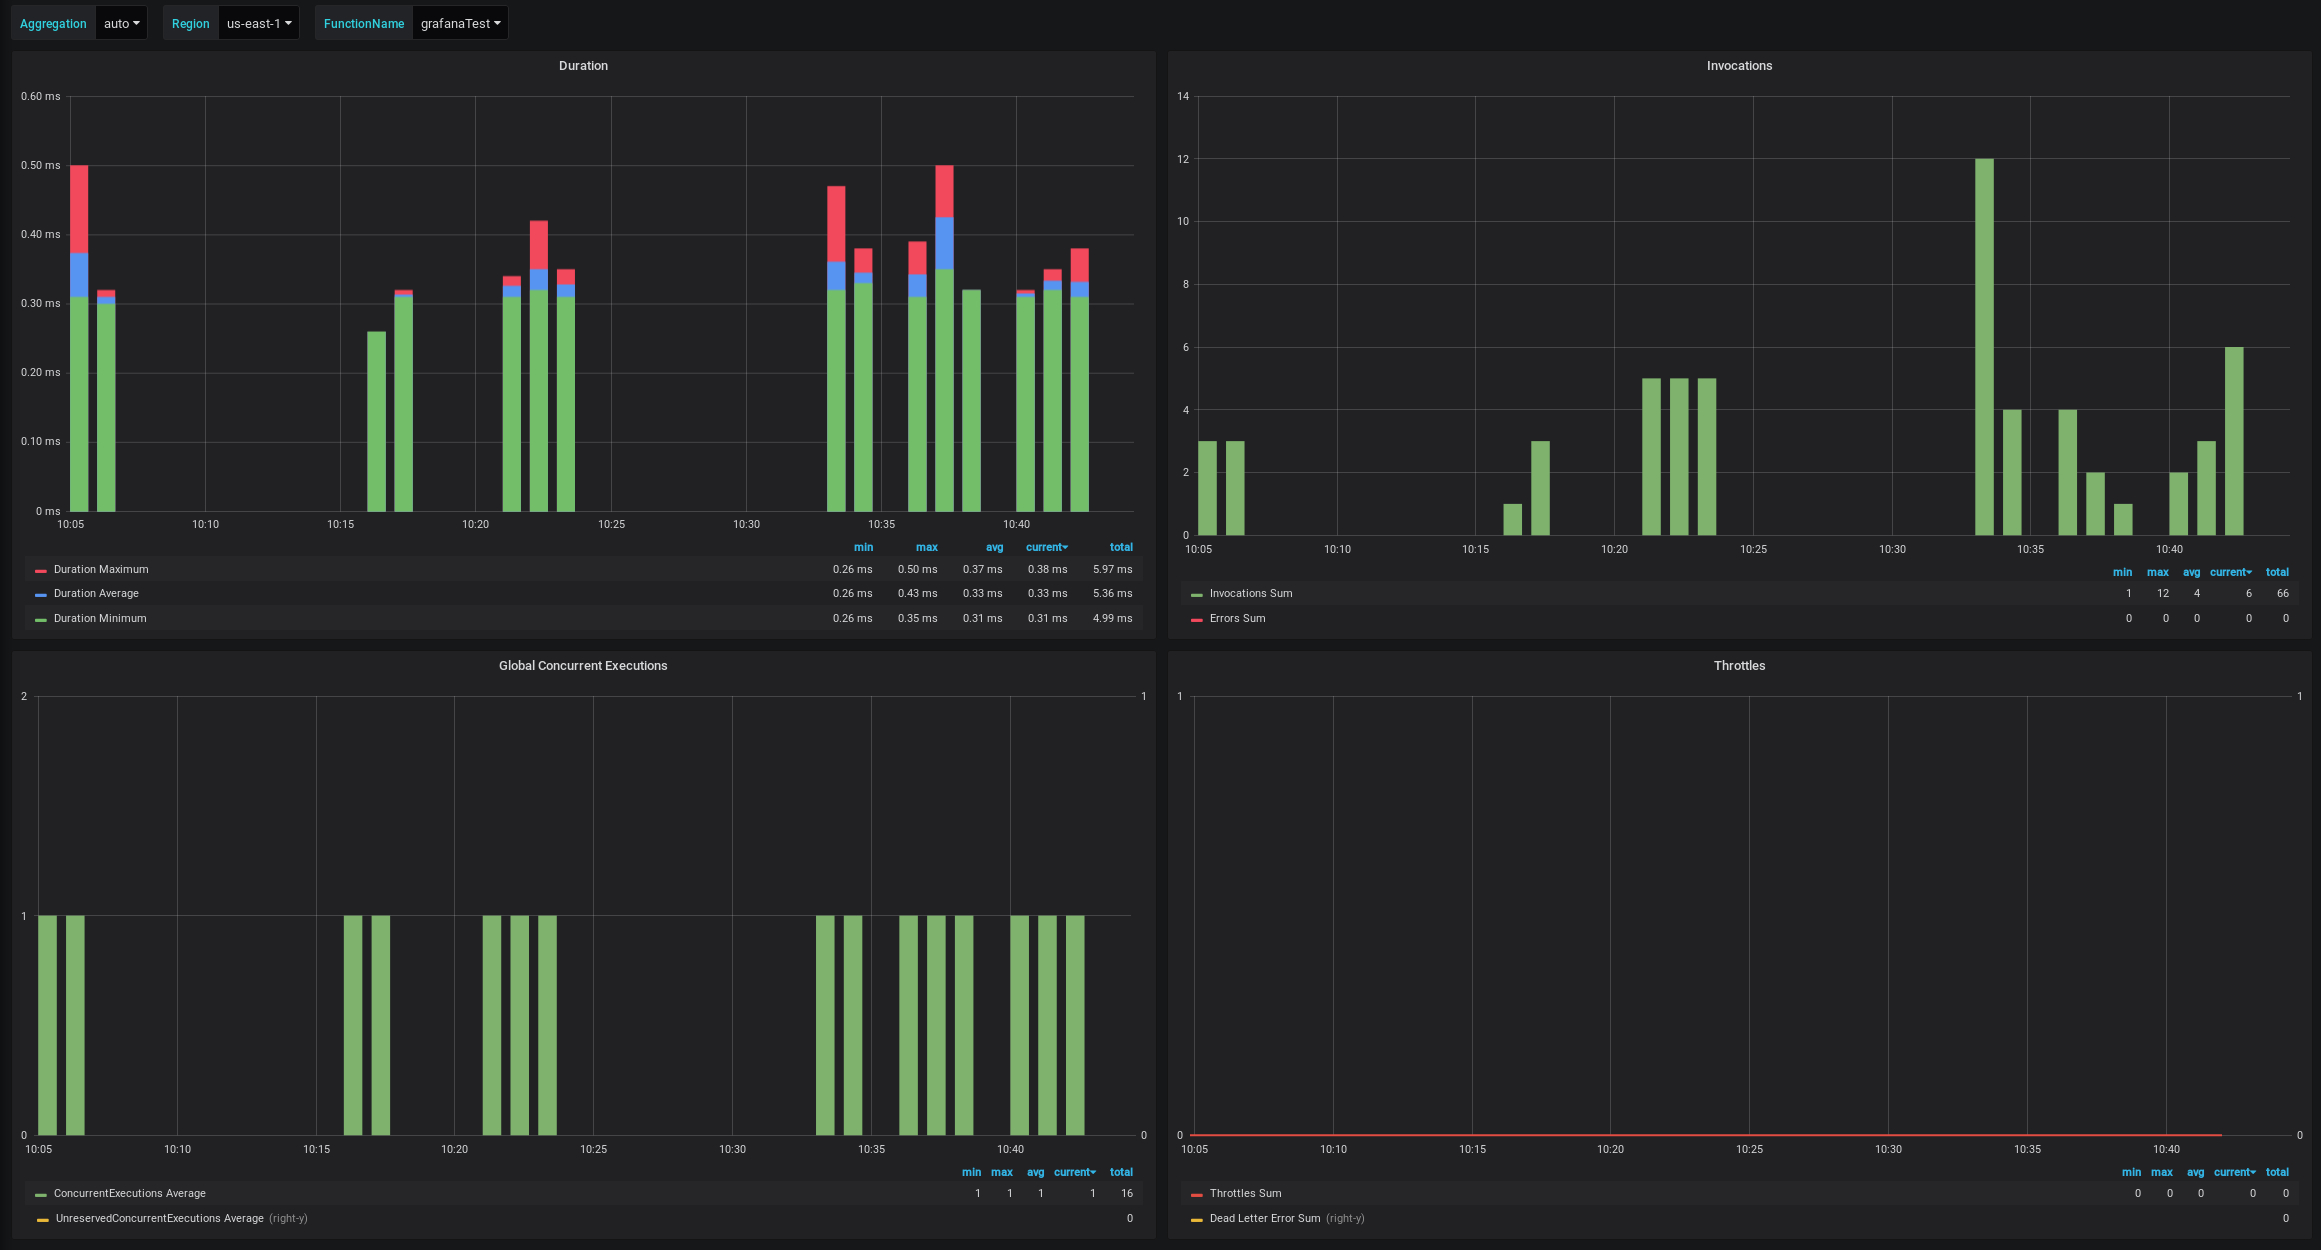
Task: Click the tallest Invocations bar at 12
Action: (x=1984, y=347)
